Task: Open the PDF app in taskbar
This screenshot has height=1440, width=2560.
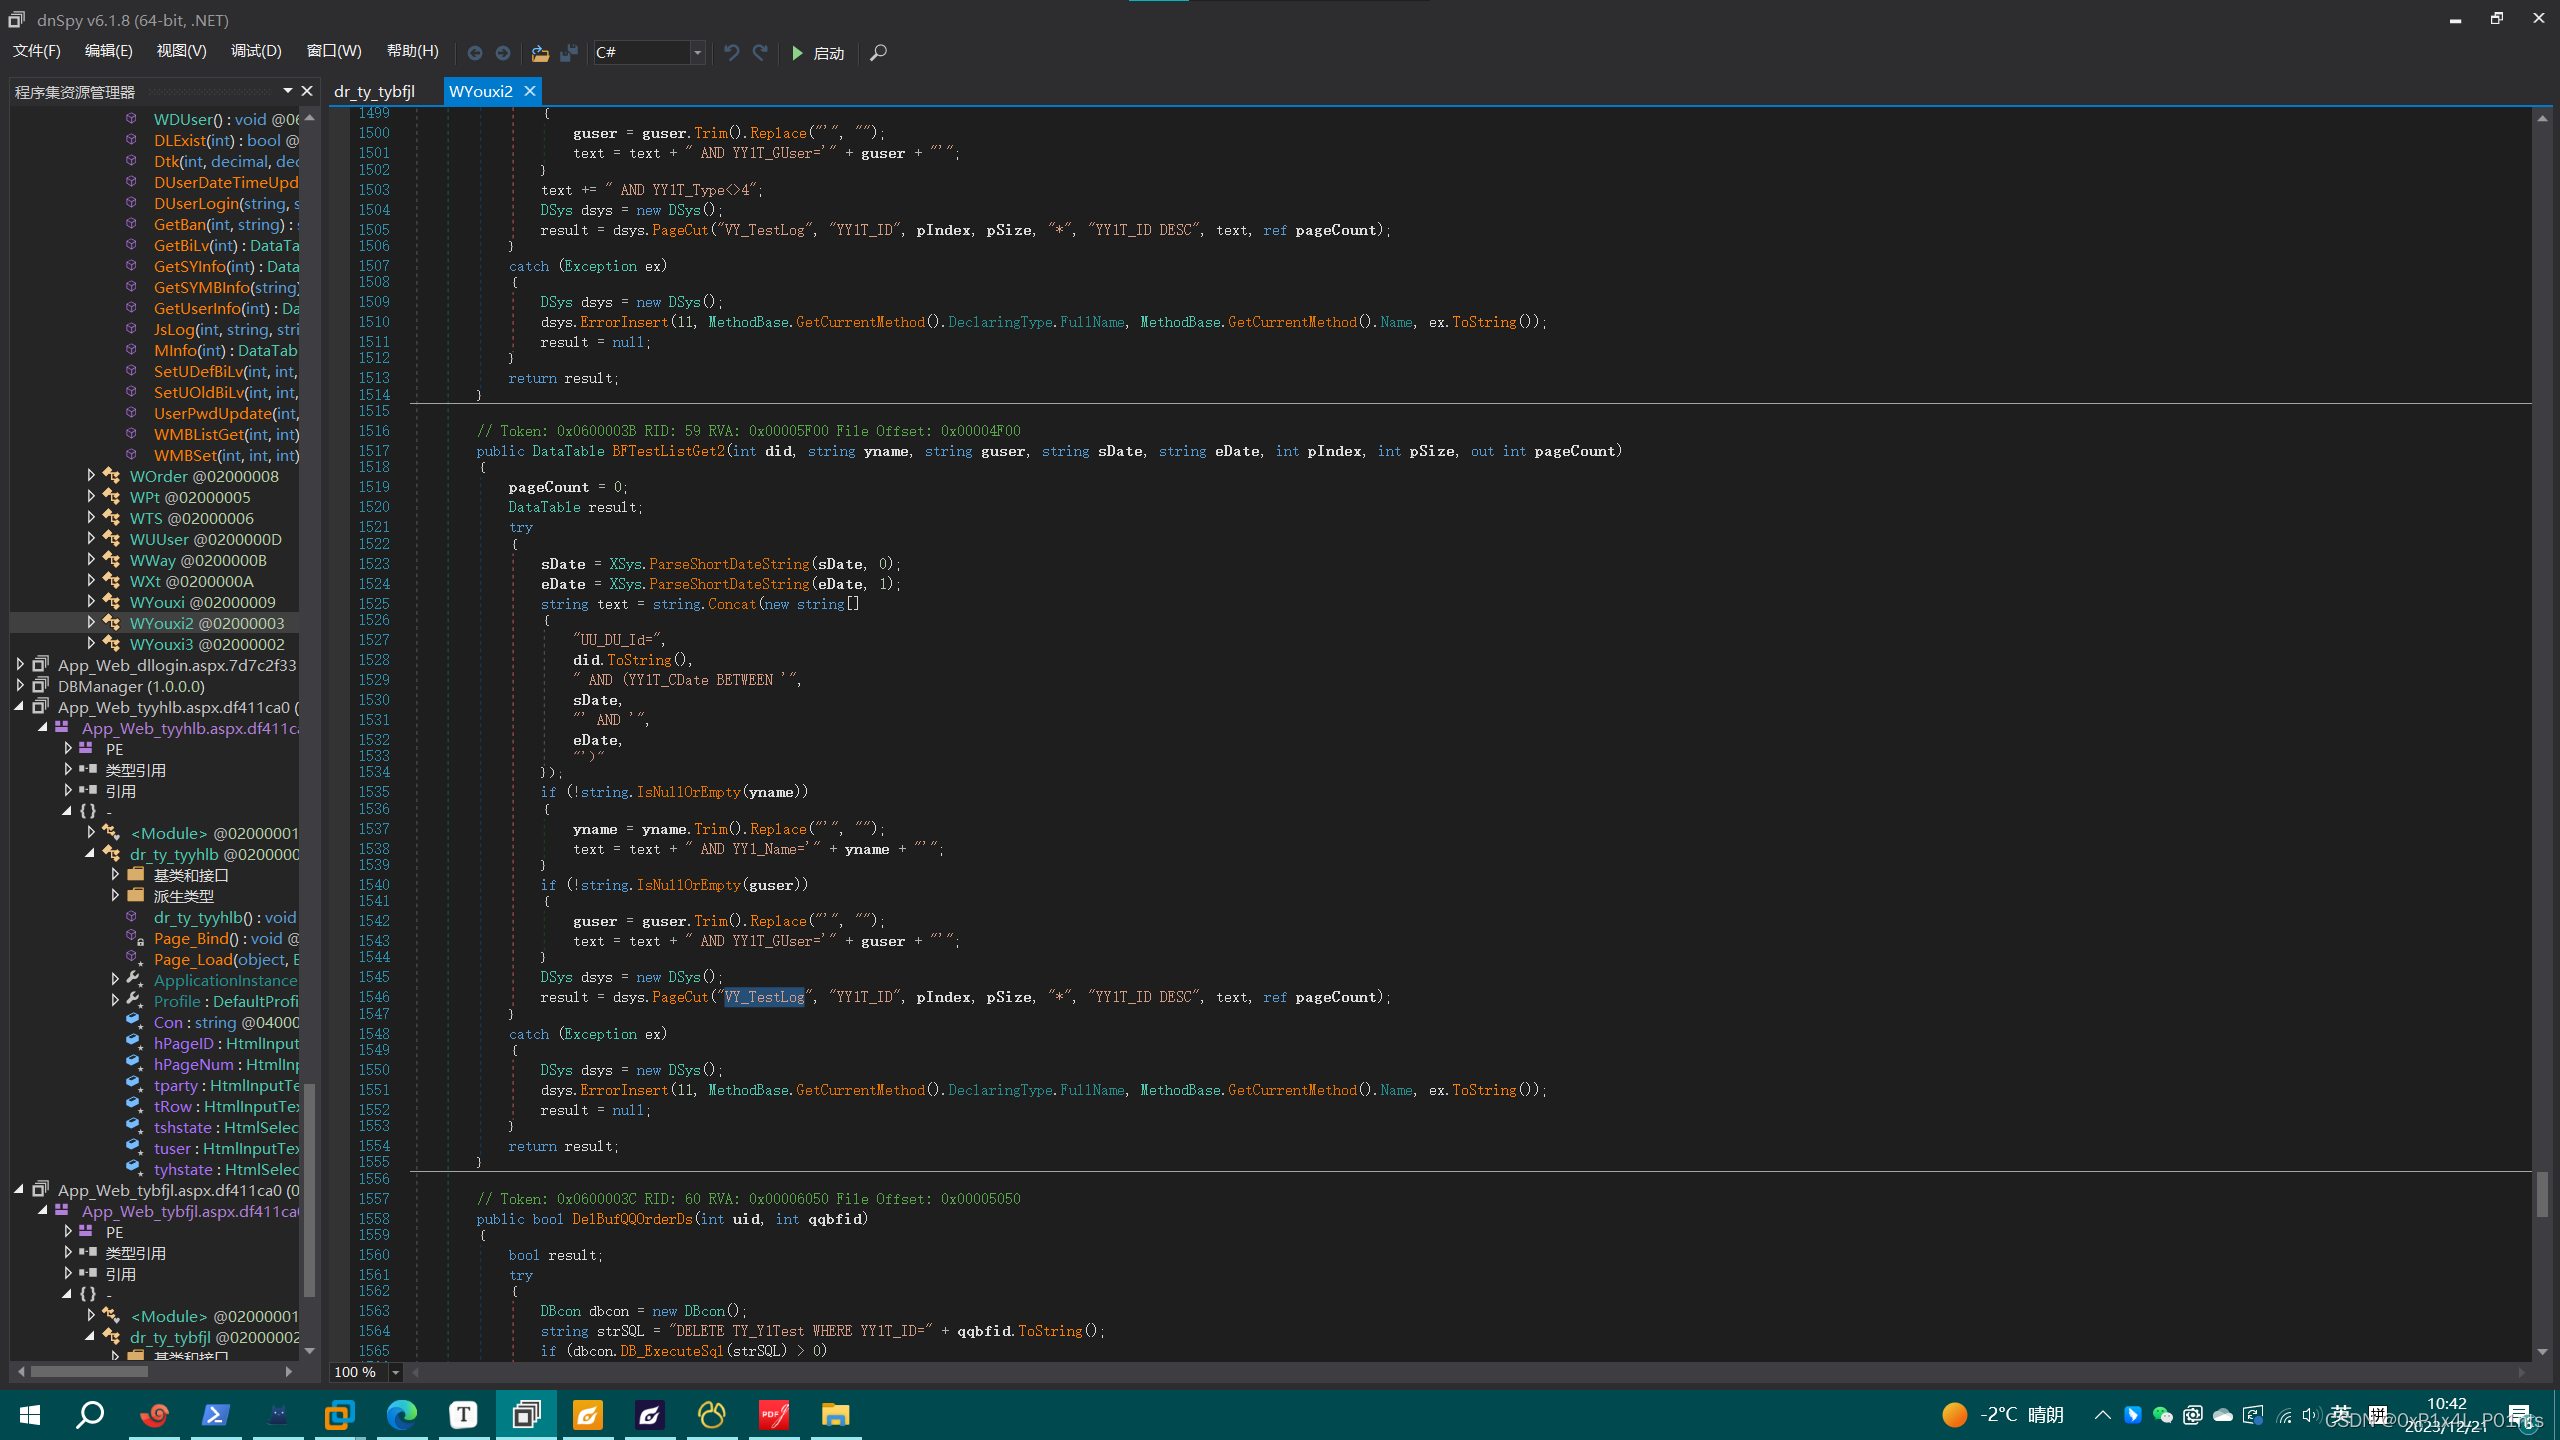Action: coord(773,1415)
